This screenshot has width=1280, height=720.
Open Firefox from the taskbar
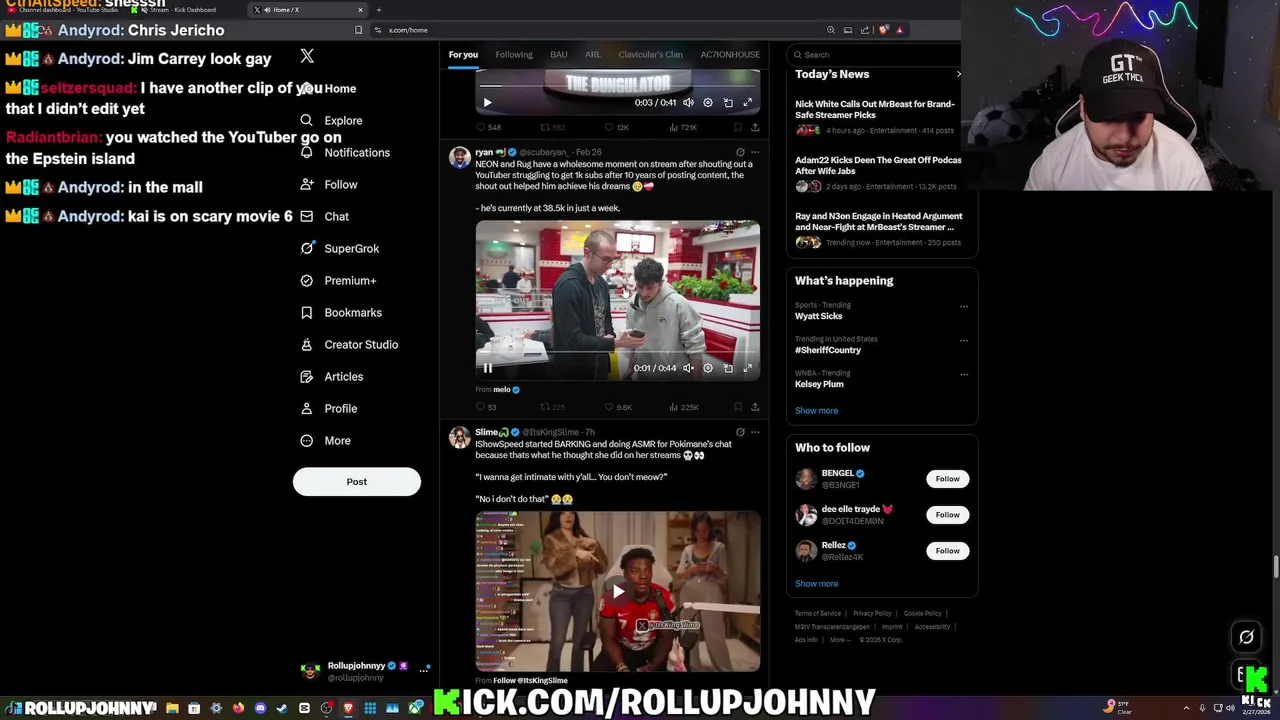click(x=238, y=708)
